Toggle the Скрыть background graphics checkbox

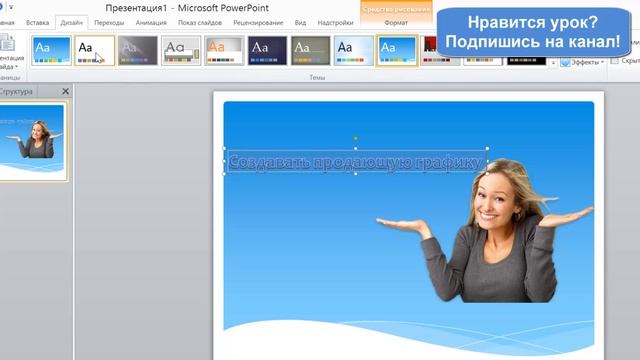click(614, 61)
